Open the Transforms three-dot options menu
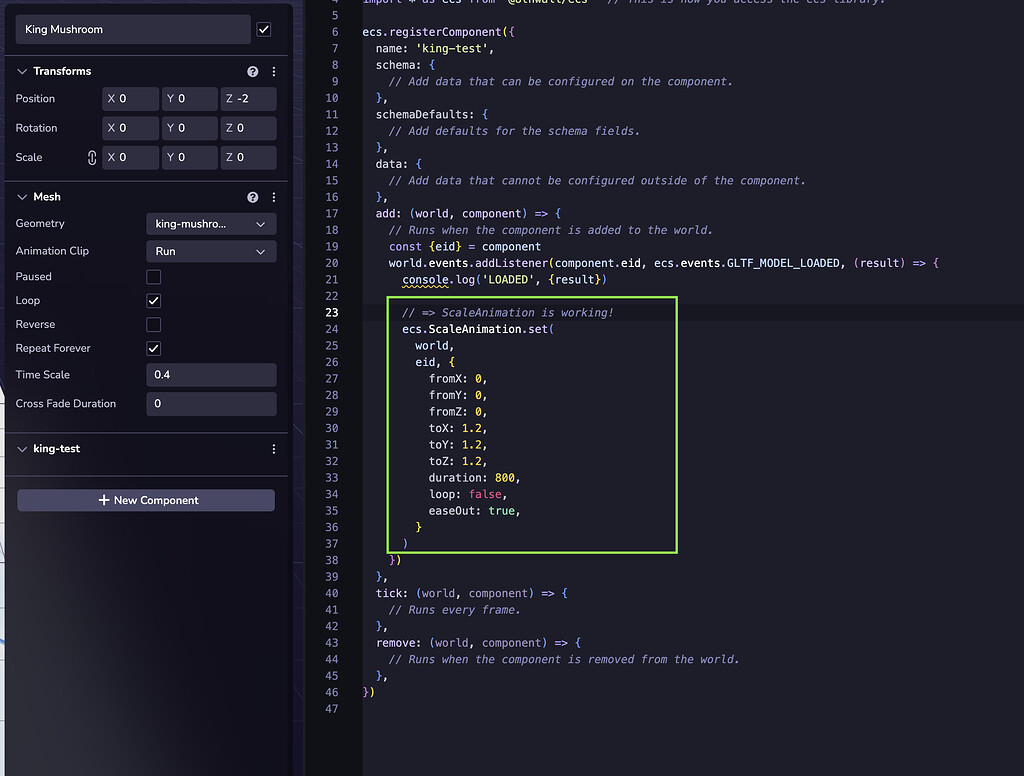 tap(273, 71)
